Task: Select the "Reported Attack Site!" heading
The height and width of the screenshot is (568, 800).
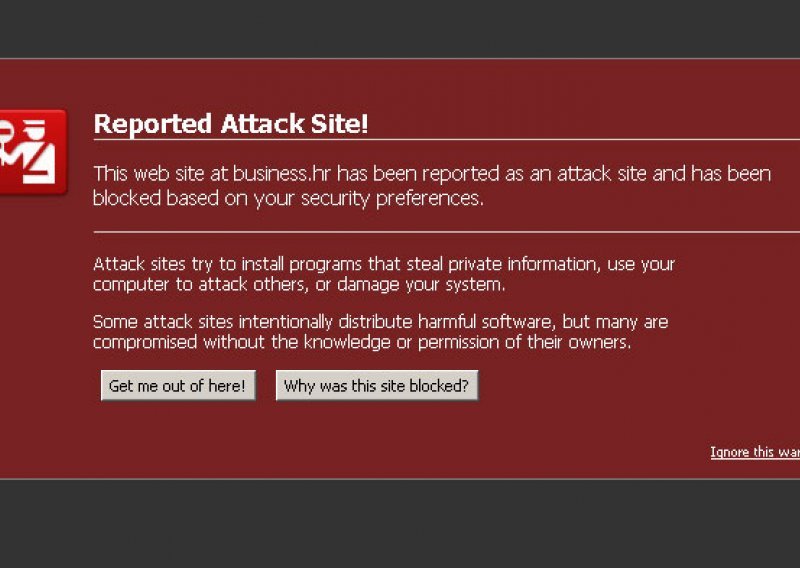Action: [231, 124]
